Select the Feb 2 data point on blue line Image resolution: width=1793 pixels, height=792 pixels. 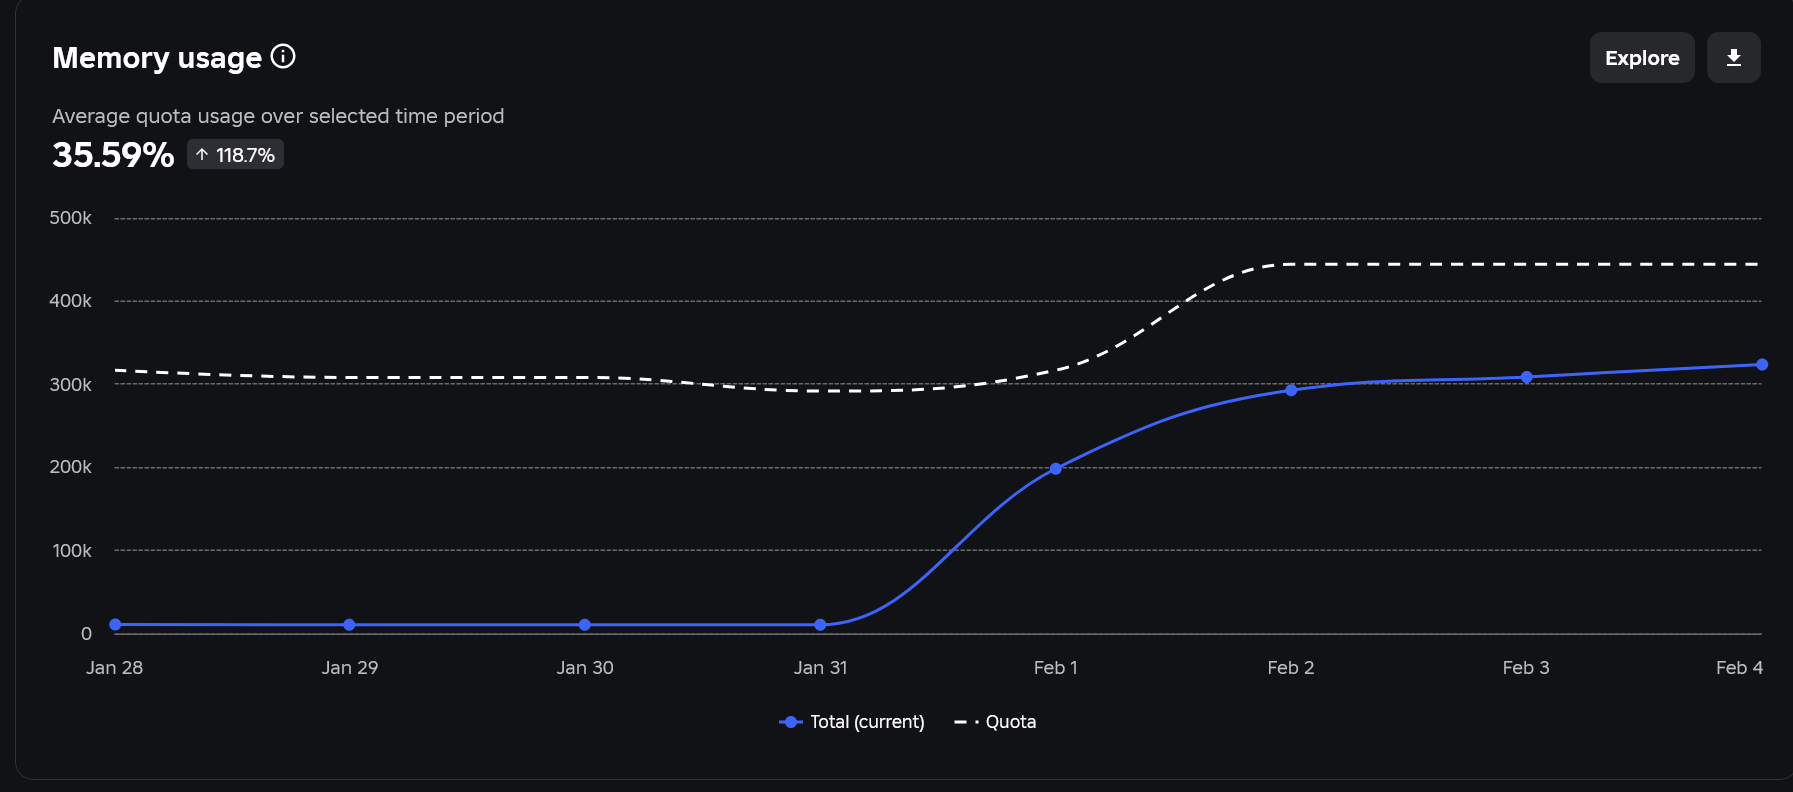tap(1291, 390)
